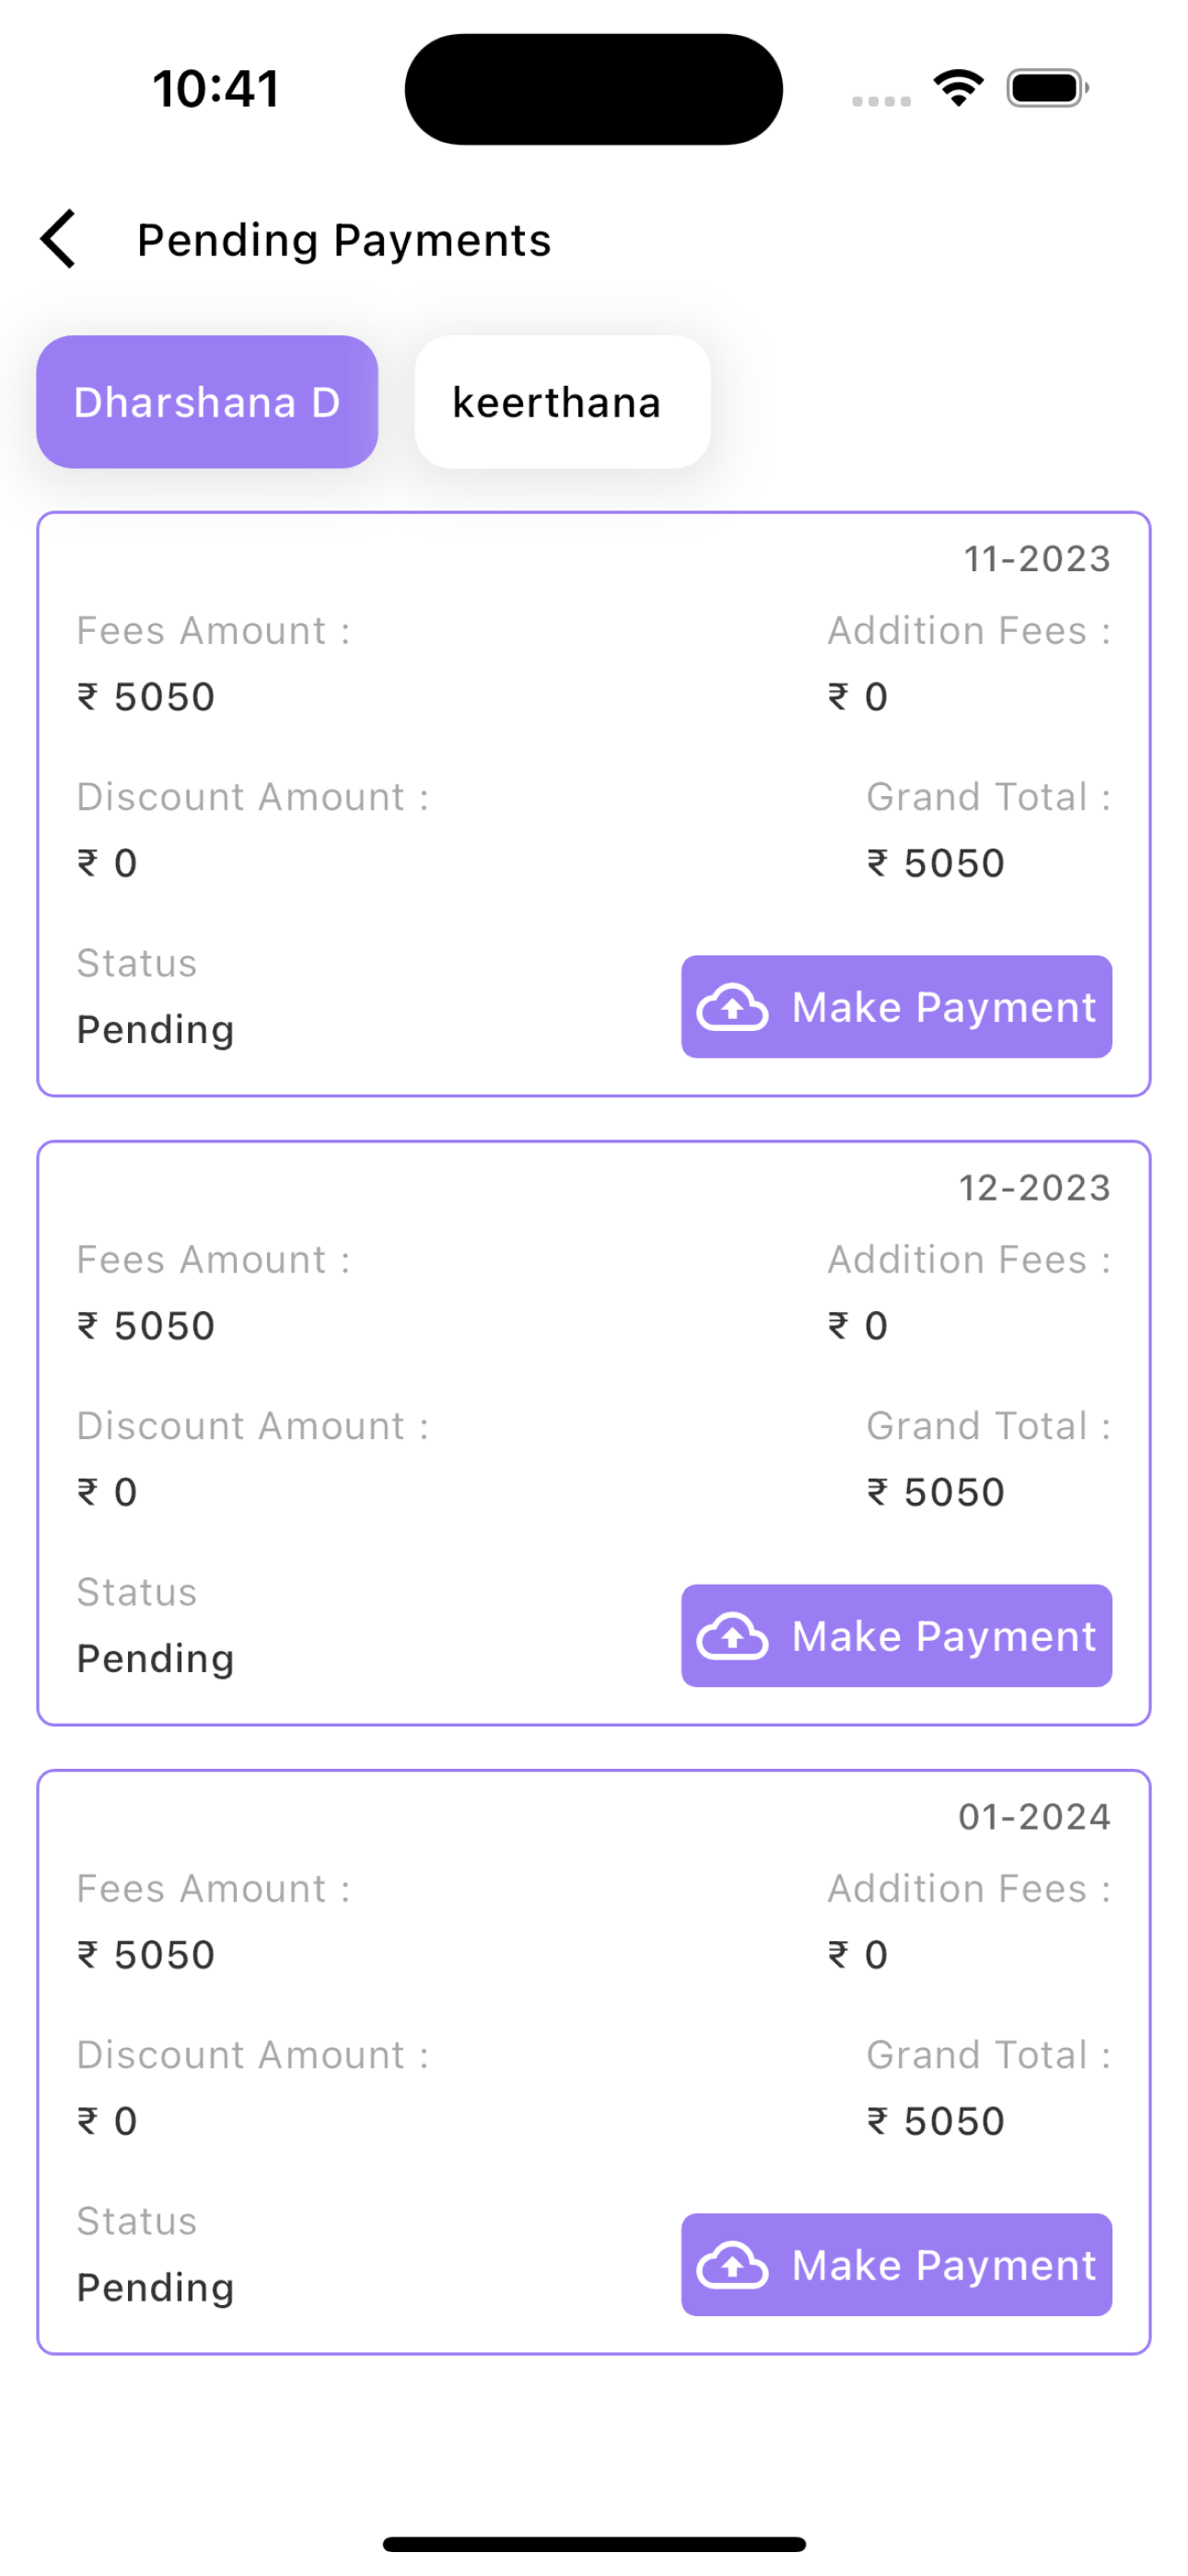Screen dimensions: 1188x2576
Task: Tap the 01-2024 date label
Action: 1034,1817
